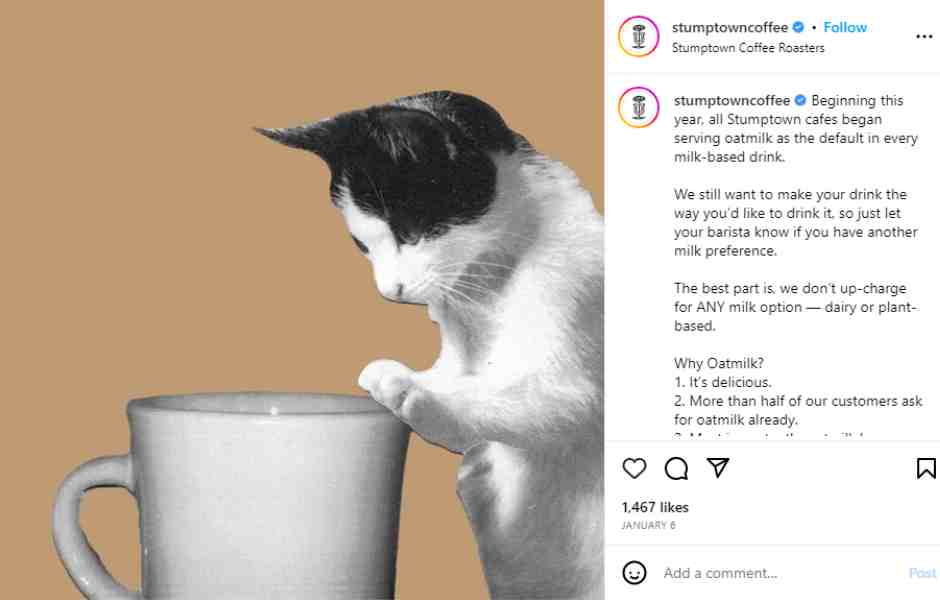View the 1,467 likes list
Viewport: 940px width, 600px height.
click(x=655, y=507)
